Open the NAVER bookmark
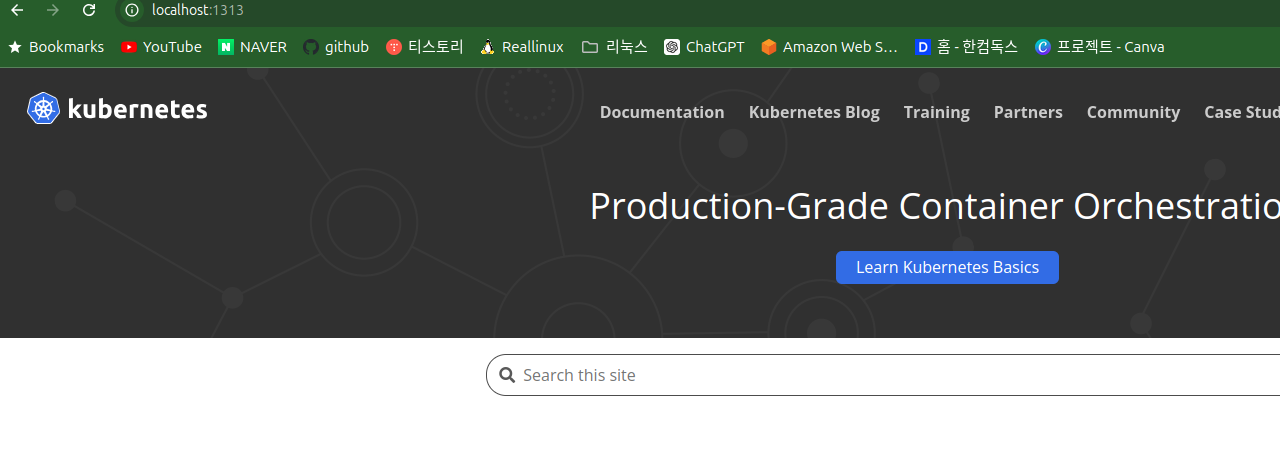The image size is (1280, 468). [252, 47]
